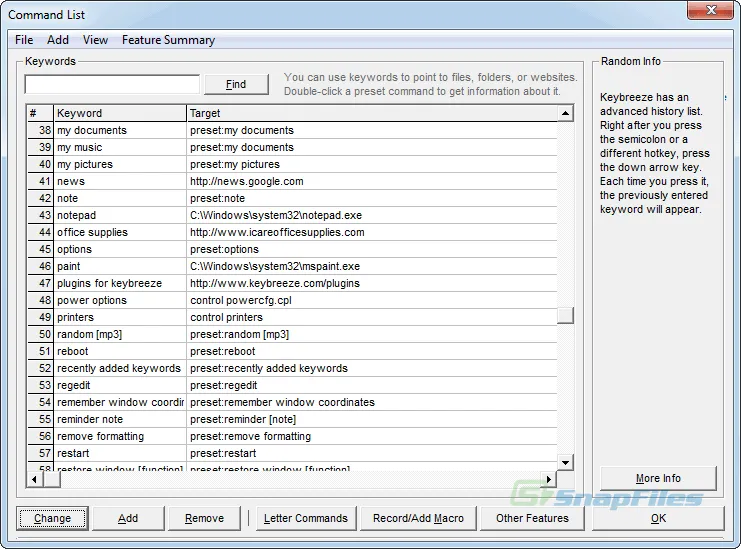Sort by the Keyword column header
Image resolution: width=741 pixels, height=549 pixels.
[120, 113]
